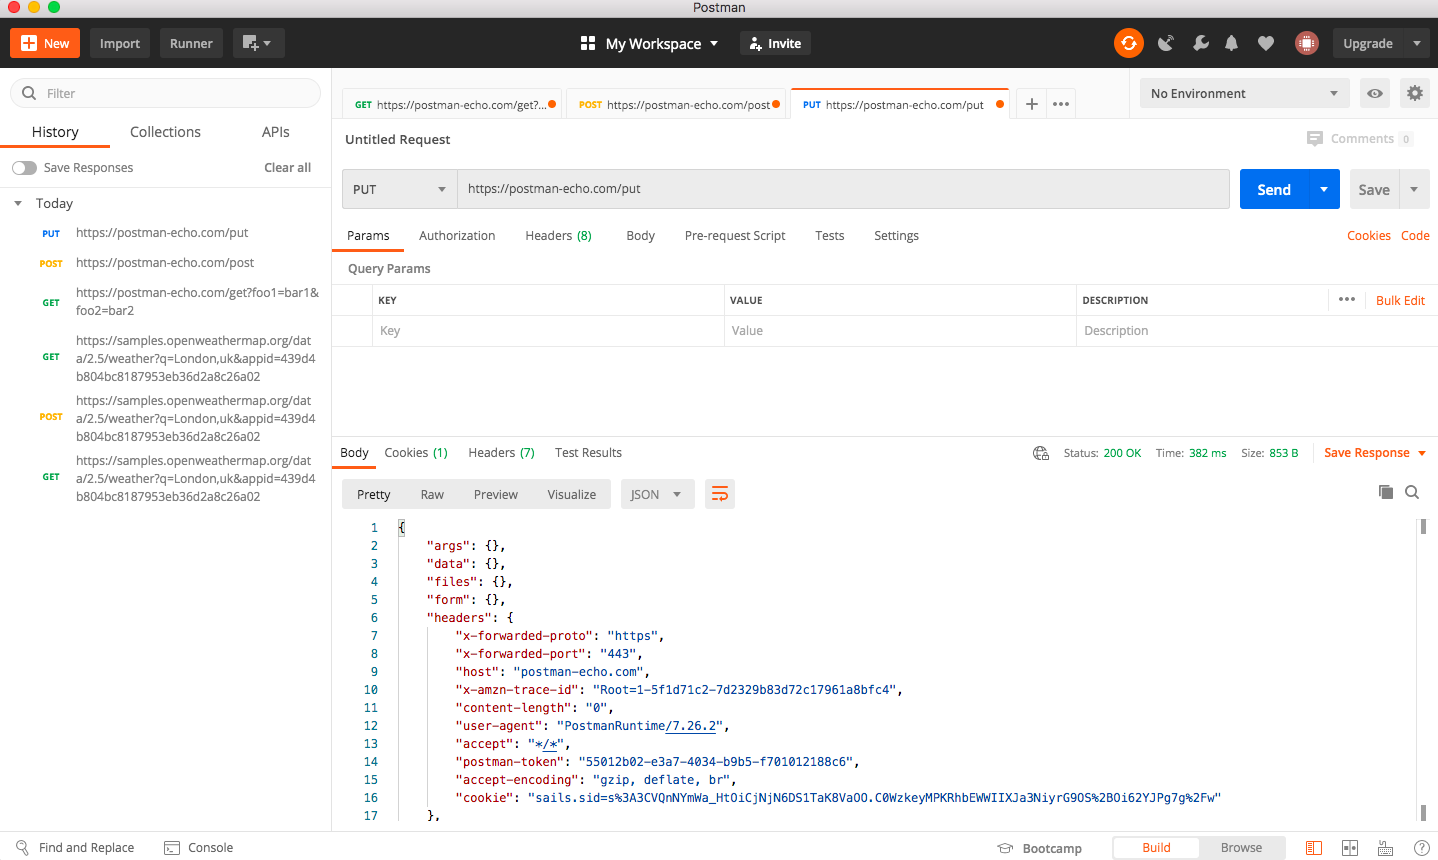Click the Invite button

coord(775,43)
